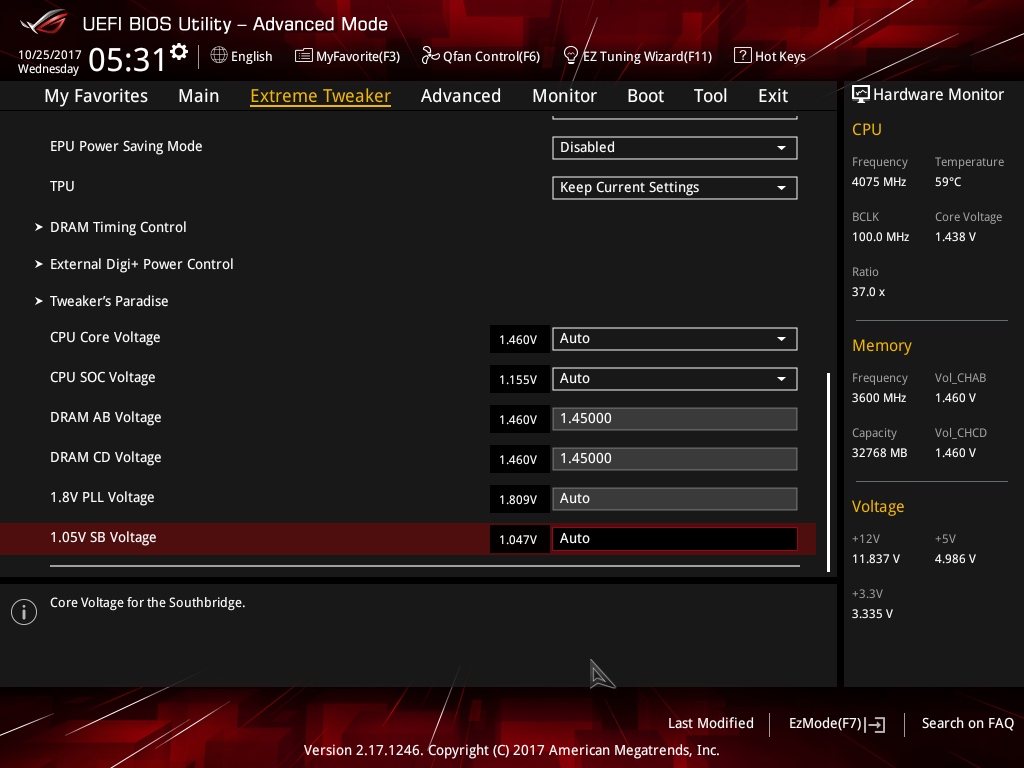Click the DRAM AB Voltage input field
The width and height of the screenshot is (1024, 768).
pos(675,419)
